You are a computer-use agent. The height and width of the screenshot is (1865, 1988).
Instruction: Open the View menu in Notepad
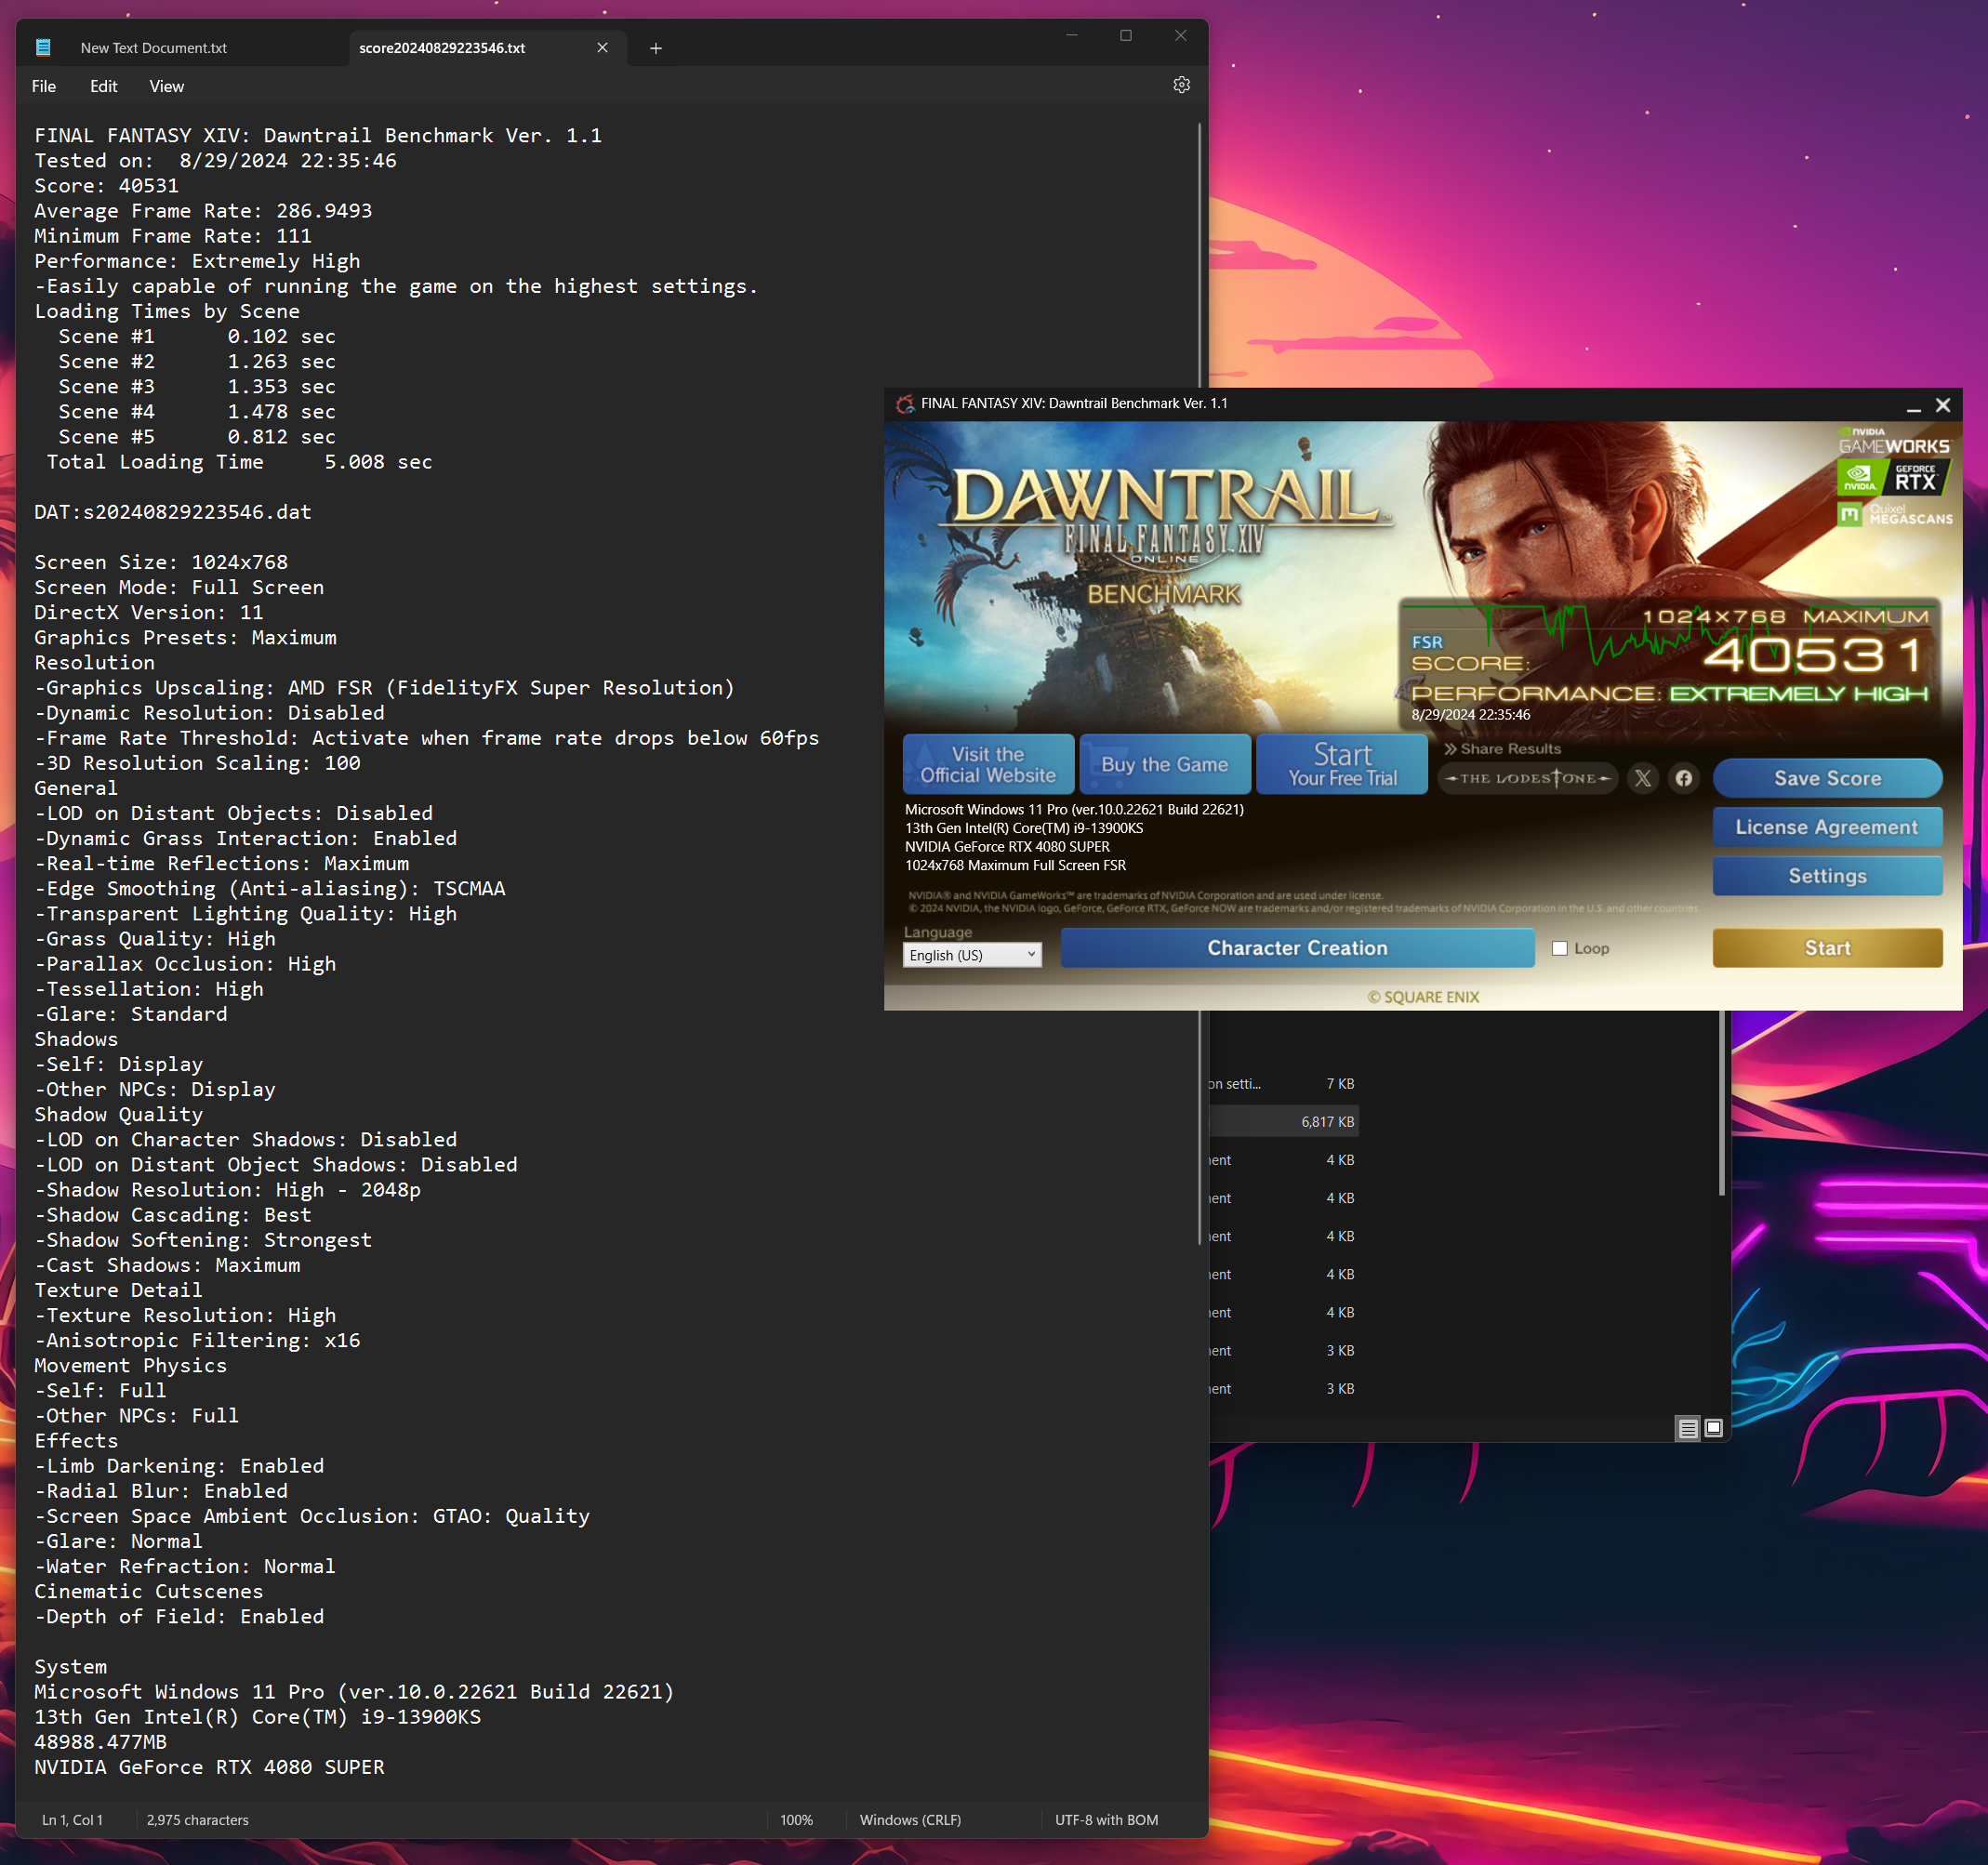tap(167, 86)
